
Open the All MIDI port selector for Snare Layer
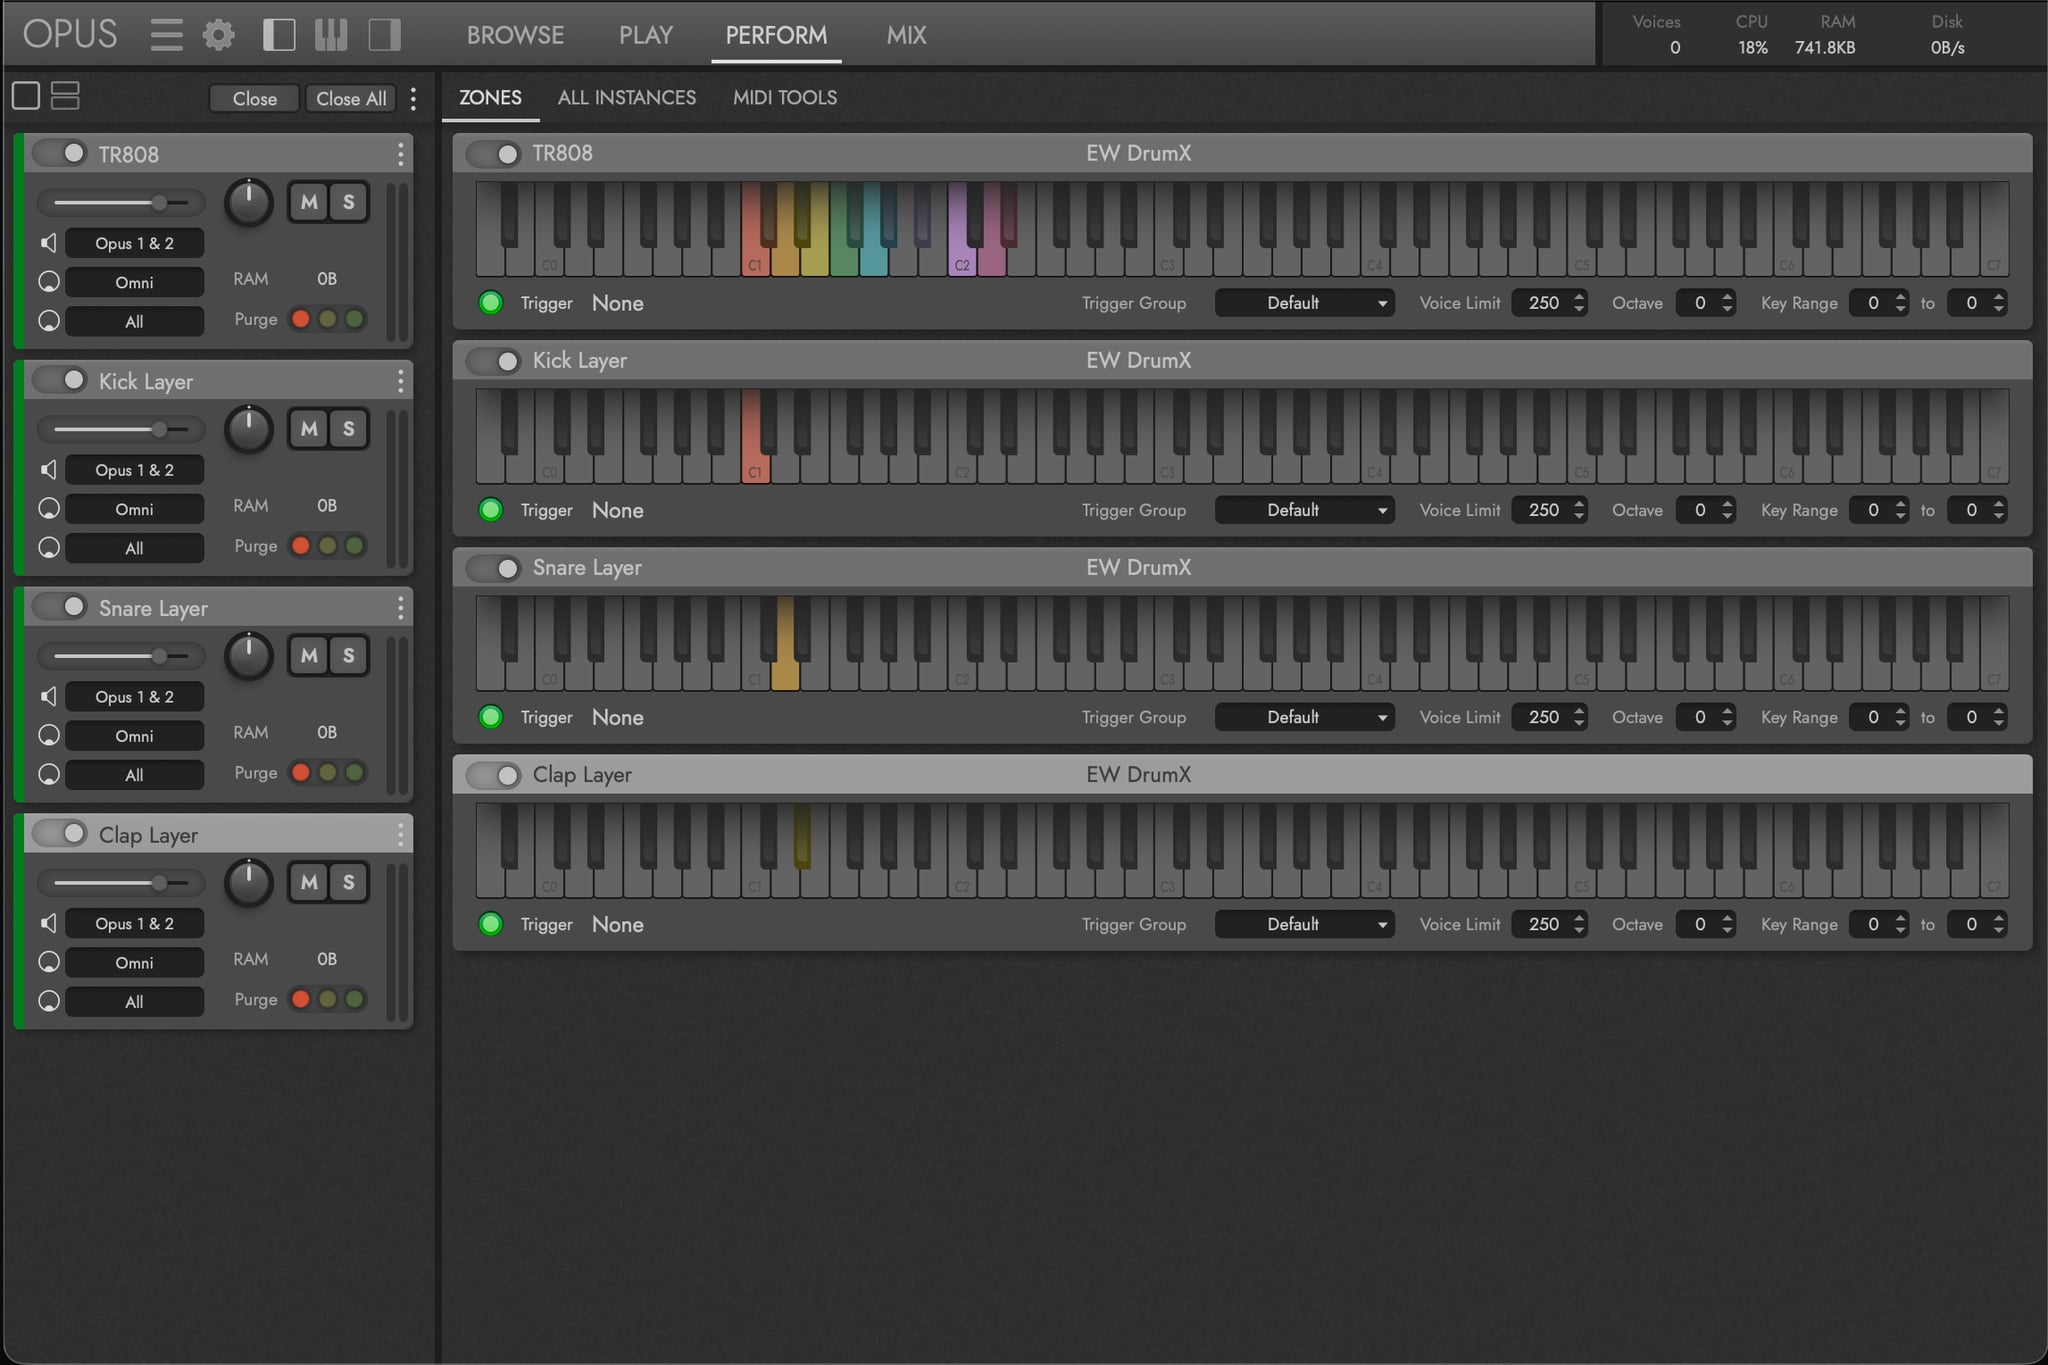tap(135, 775)
